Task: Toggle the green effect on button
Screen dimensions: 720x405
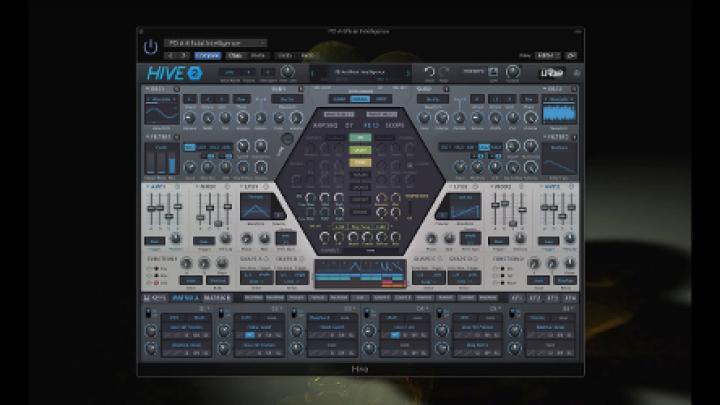Action: (360, 137)
